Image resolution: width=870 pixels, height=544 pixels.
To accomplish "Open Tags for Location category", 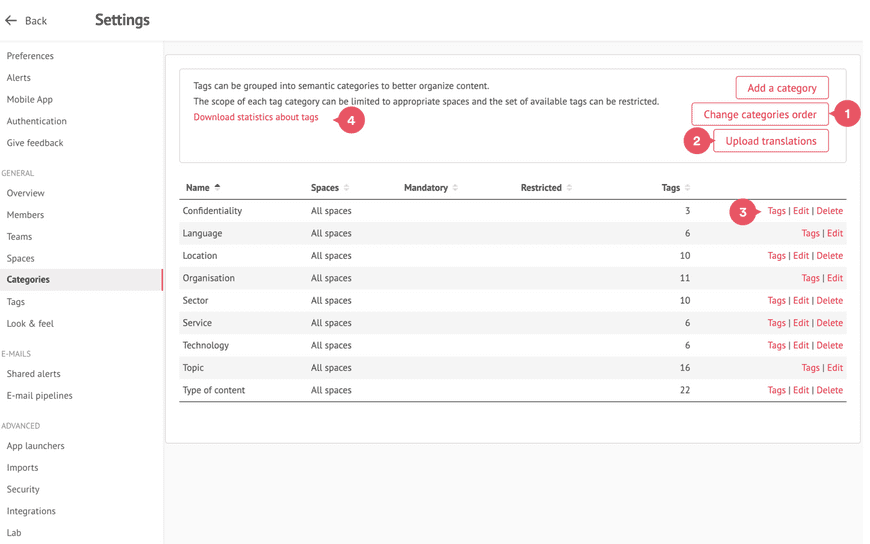I will (x=776, y=255).
